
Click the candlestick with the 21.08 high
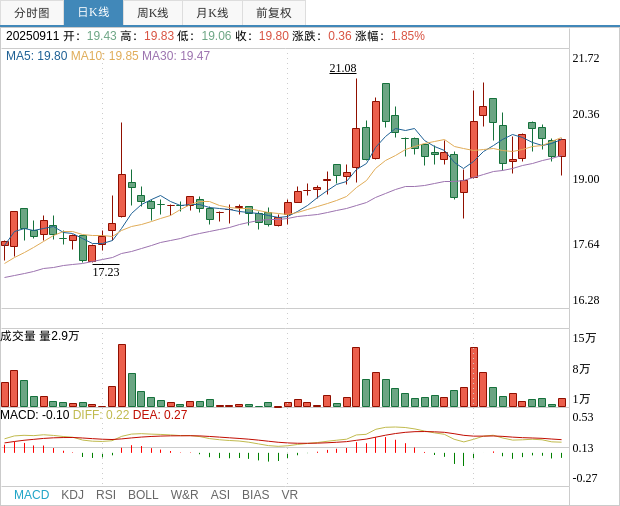(x=356, y=148)
